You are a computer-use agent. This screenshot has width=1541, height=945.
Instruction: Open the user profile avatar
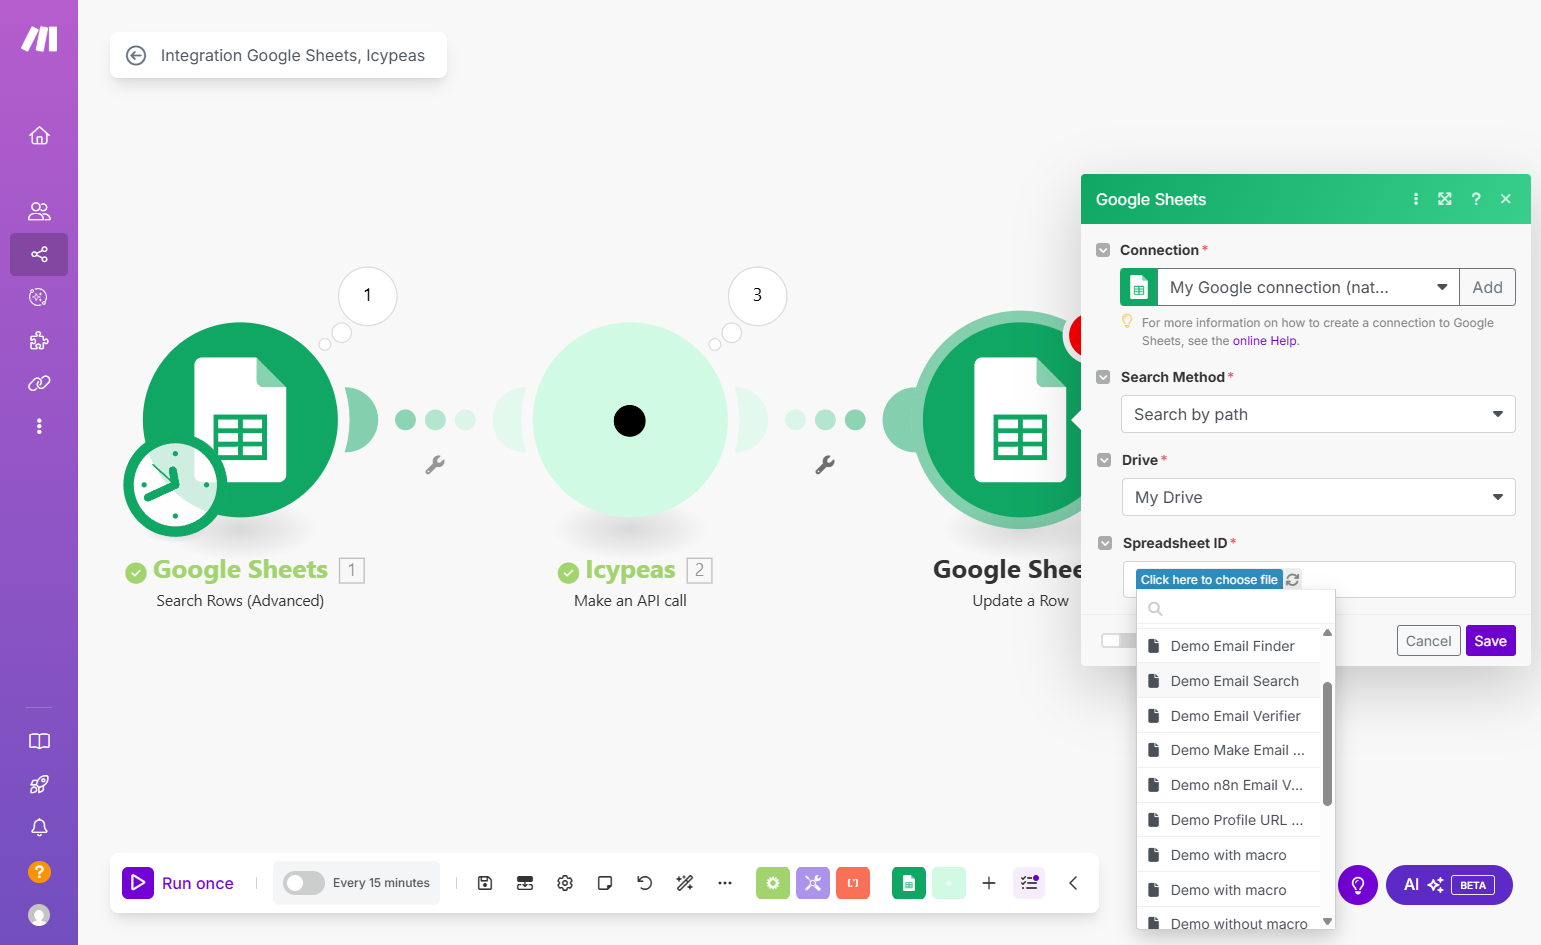(x=39, y=914)
